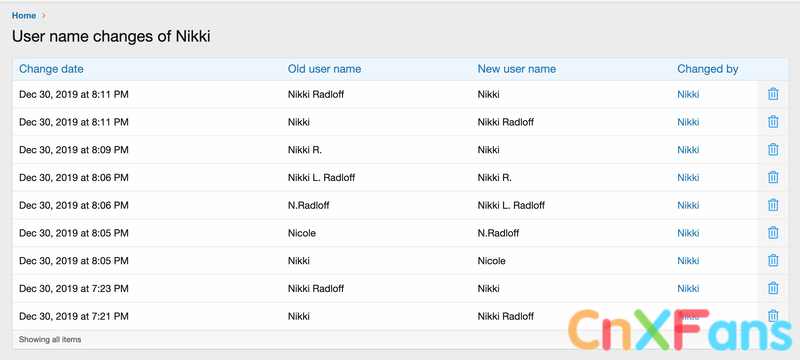Open Nikki's profile in the 7:23 PM row

[688, 289]
